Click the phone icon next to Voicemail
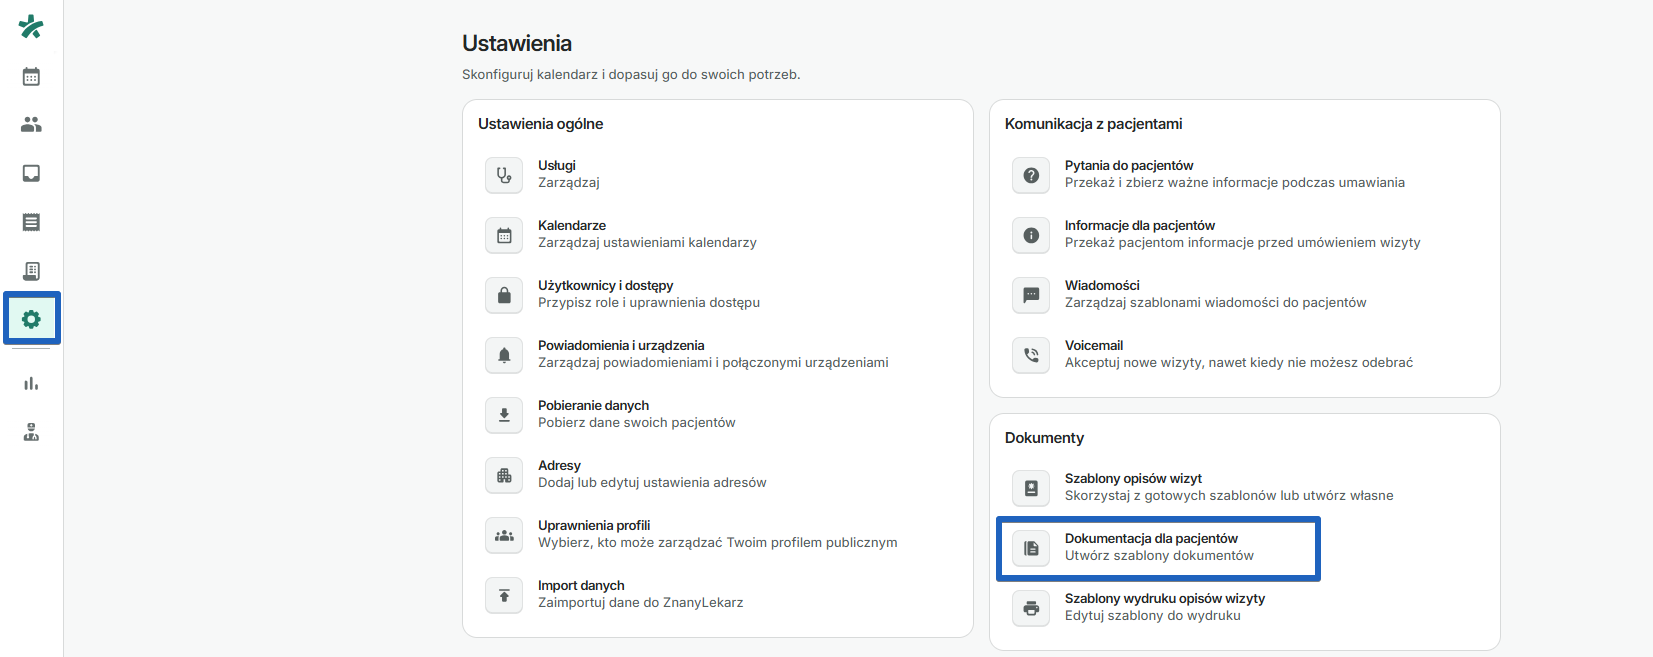Image resolution: width=1653 pixels, height=657 pixels. click(x=1031, y=355)
